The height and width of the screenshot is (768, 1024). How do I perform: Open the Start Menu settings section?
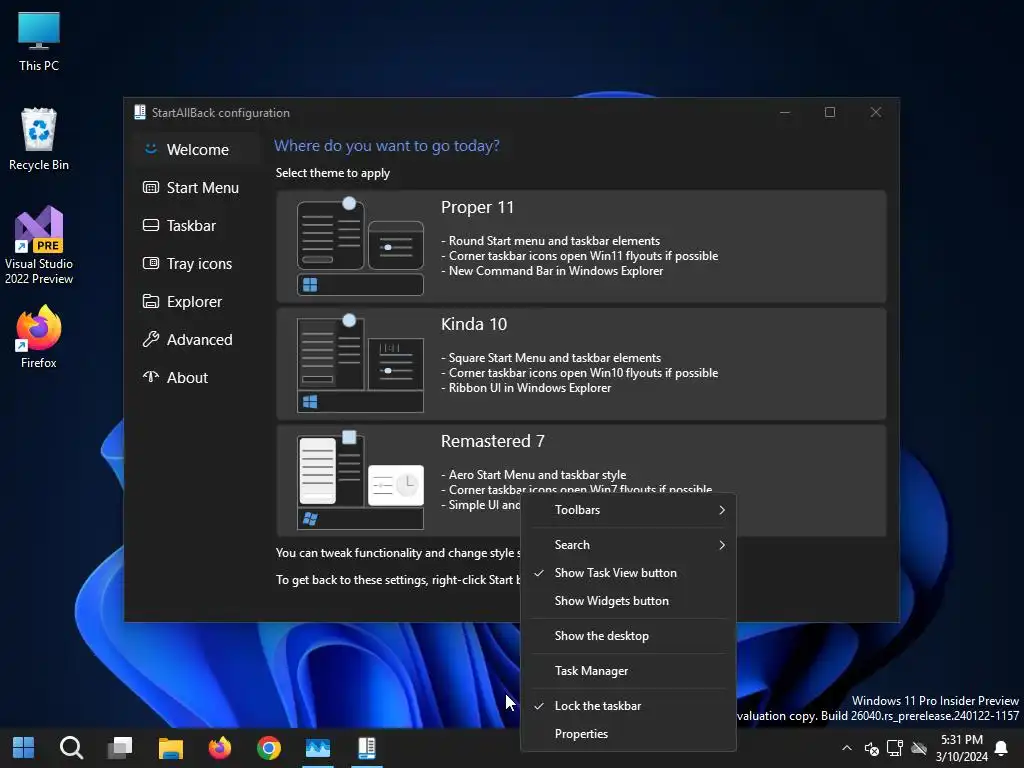click(195, 187)
